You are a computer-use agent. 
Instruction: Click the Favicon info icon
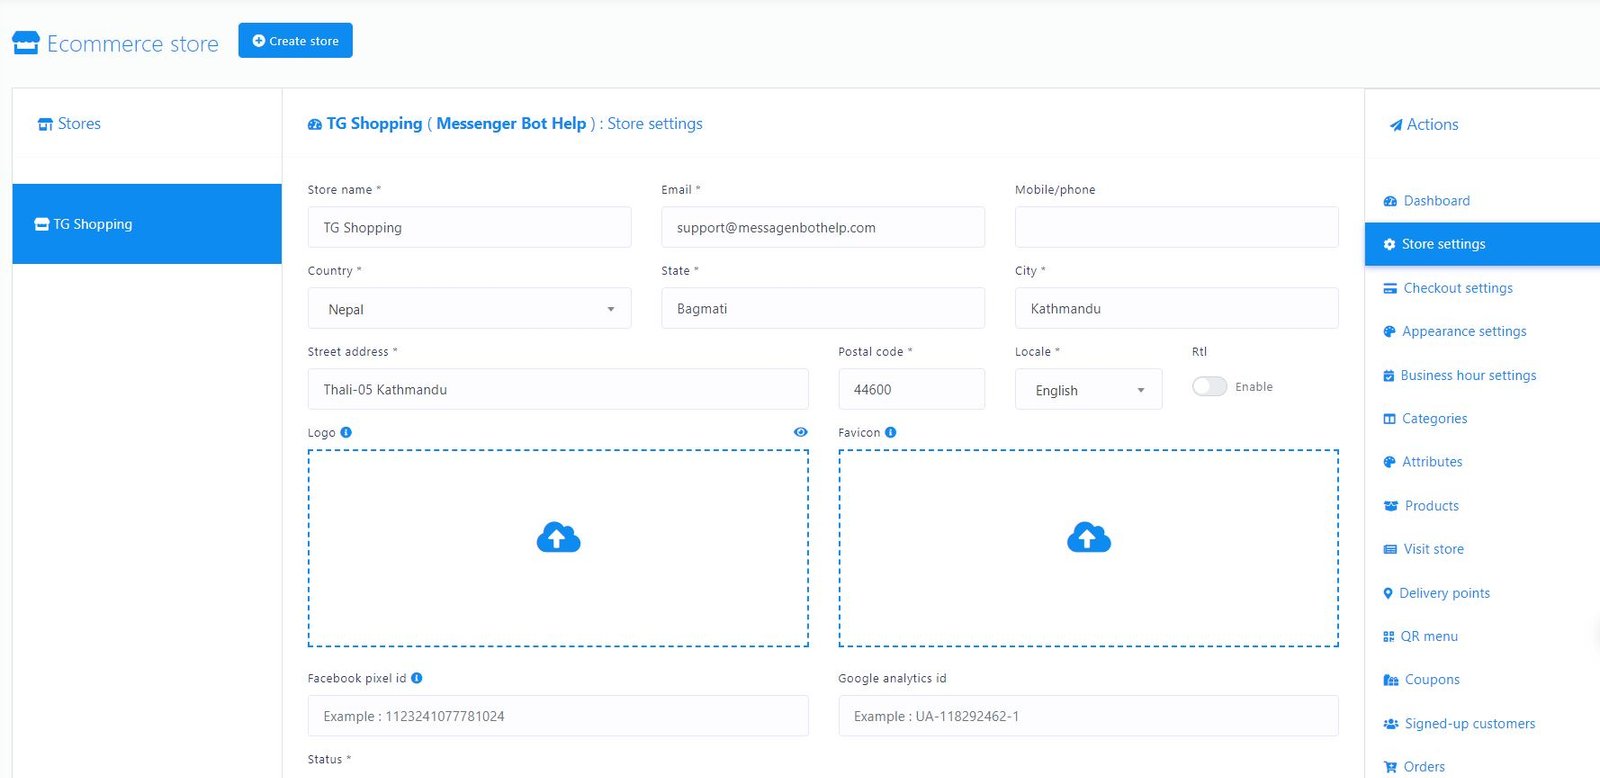(x=891, y=432)
